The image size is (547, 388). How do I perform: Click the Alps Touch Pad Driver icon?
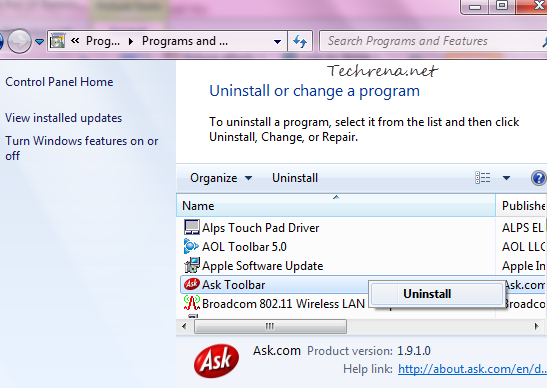tap(192, 227)
